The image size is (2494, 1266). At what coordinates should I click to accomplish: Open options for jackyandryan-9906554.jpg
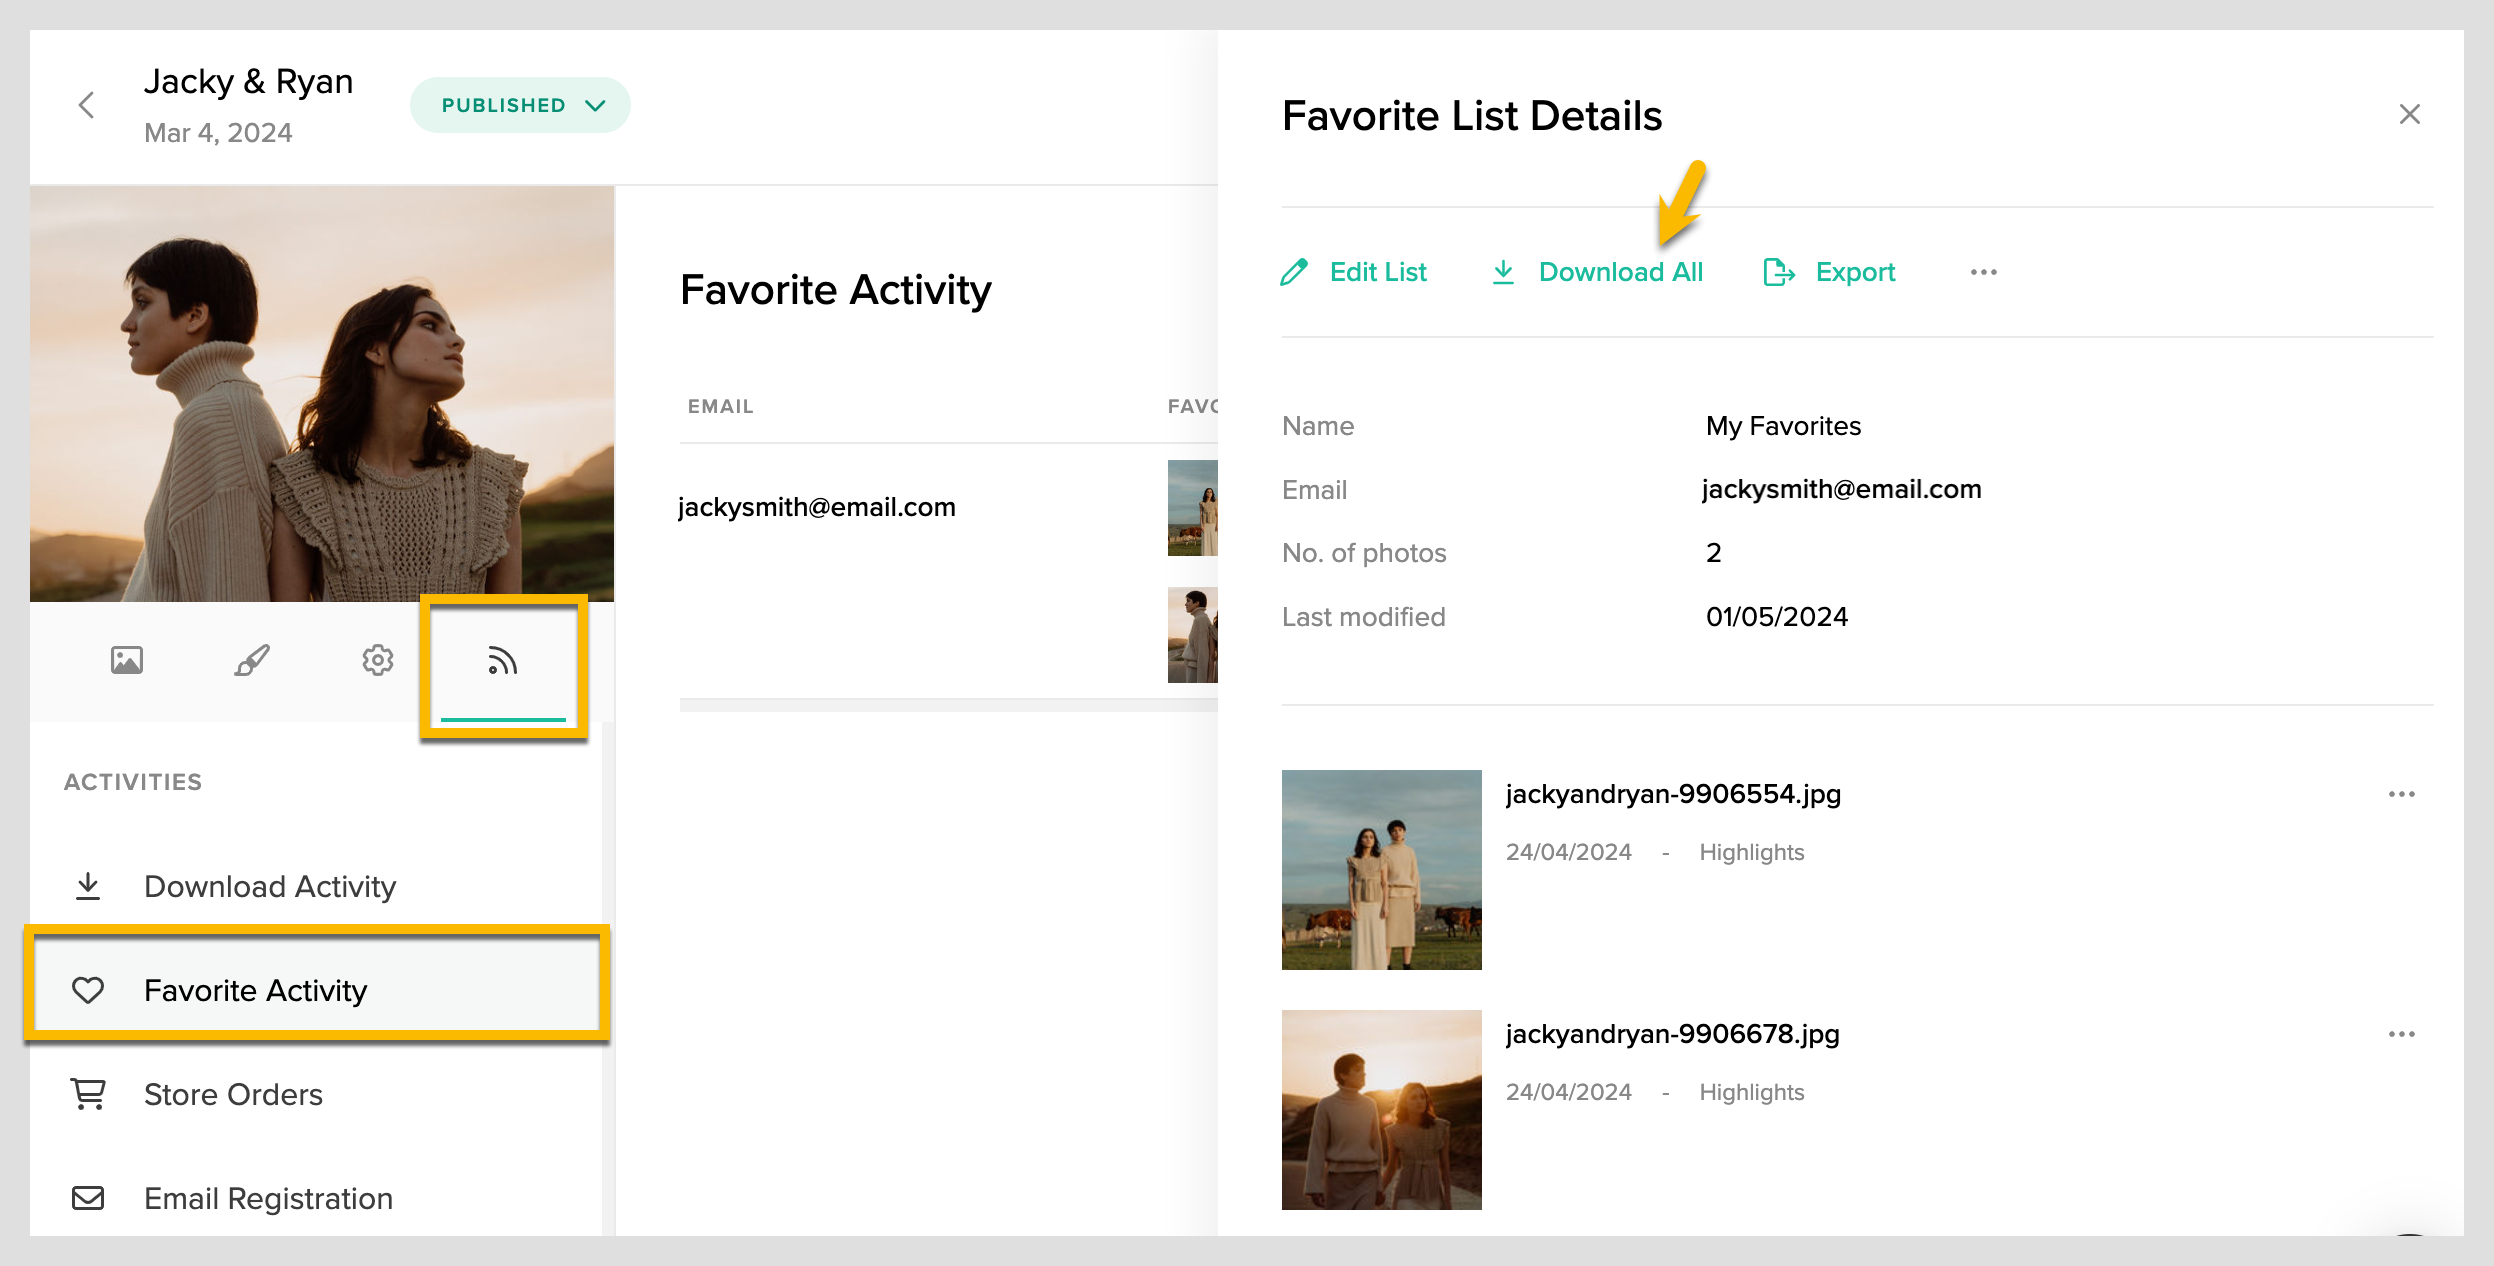2401,794
